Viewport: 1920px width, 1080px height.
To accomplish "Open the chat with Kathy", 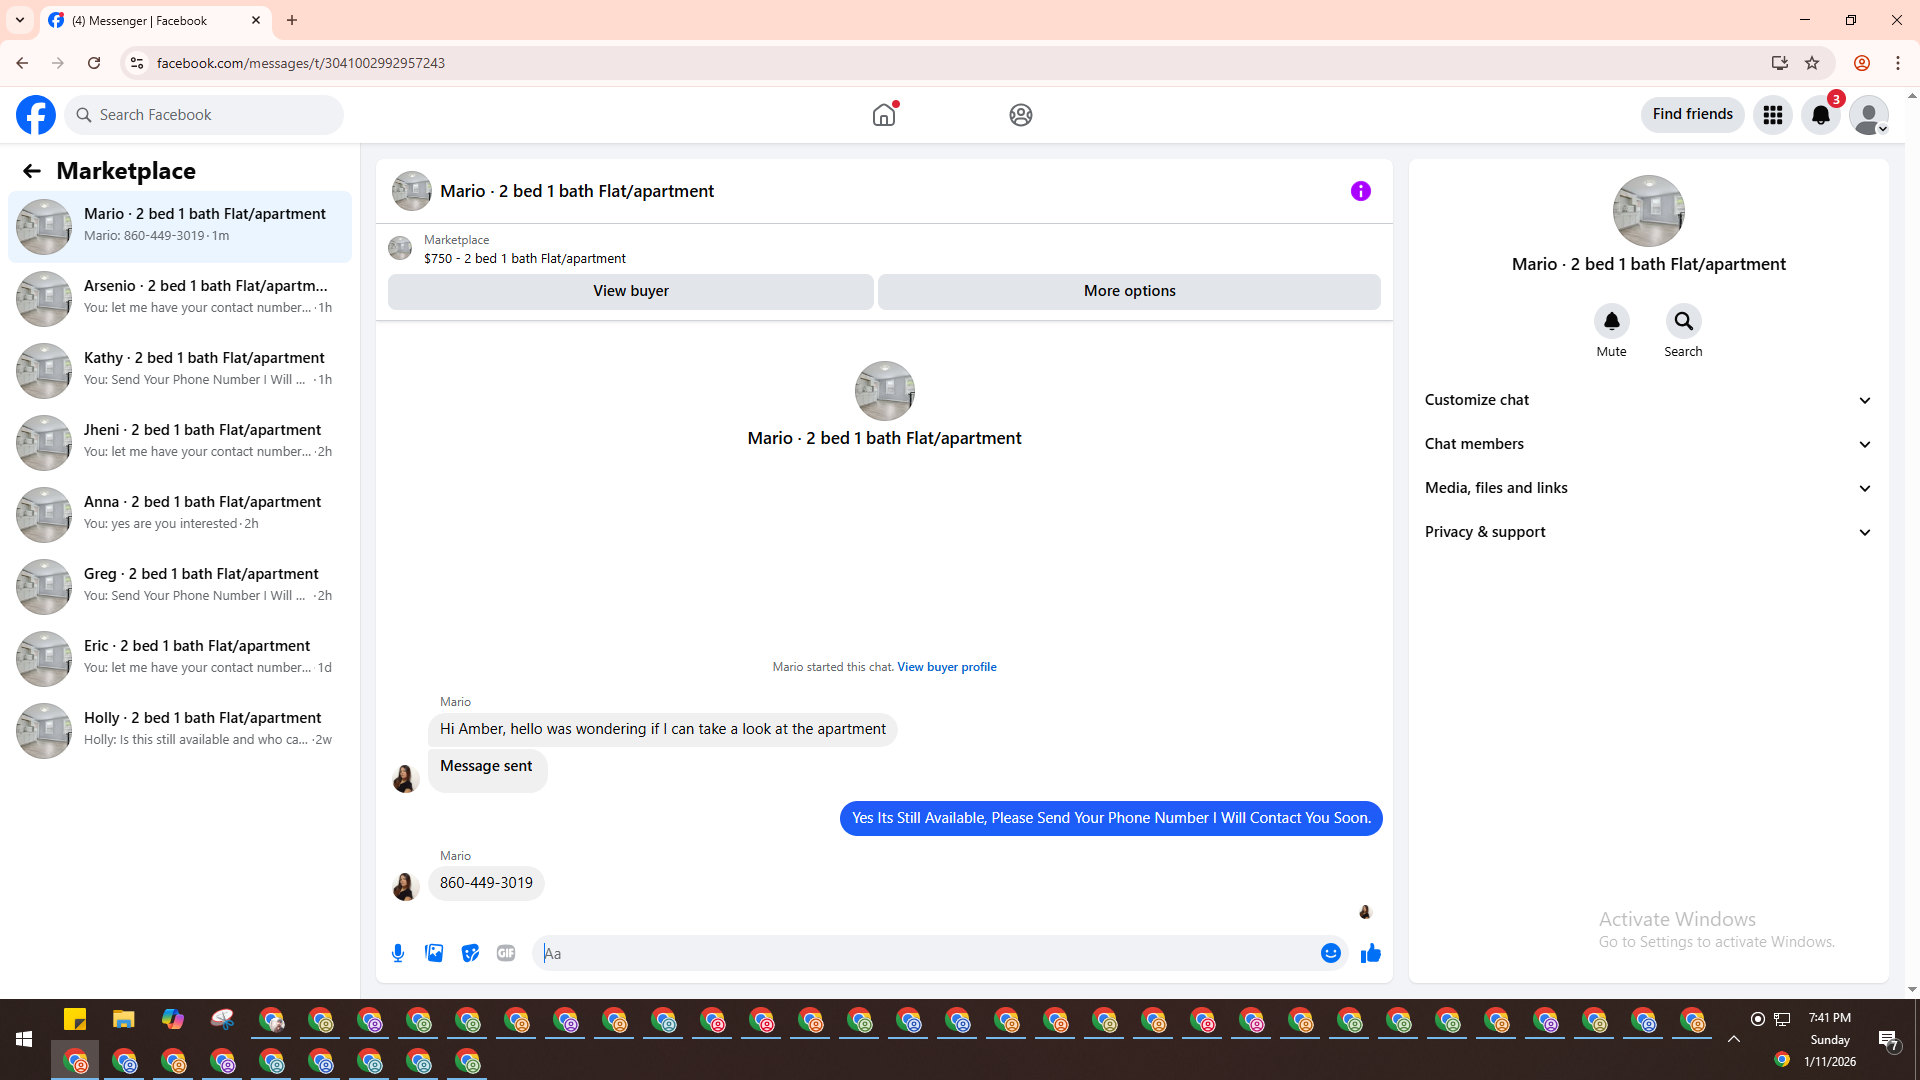I will click(x=180, y=371).
